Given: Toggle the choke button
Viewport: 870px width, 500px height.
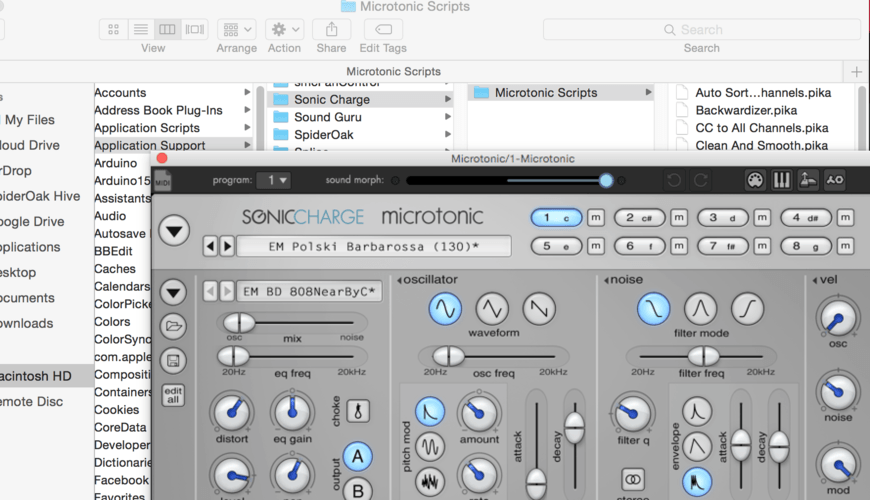Looking at the screenshot, I should (358, 411).
